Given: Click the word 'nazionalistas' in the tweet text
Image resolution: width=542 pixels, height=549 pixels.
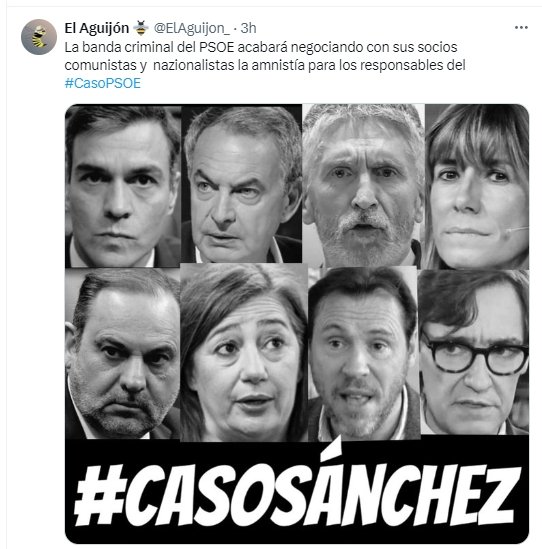Looking at the screenshot, I should coord(194,65).
